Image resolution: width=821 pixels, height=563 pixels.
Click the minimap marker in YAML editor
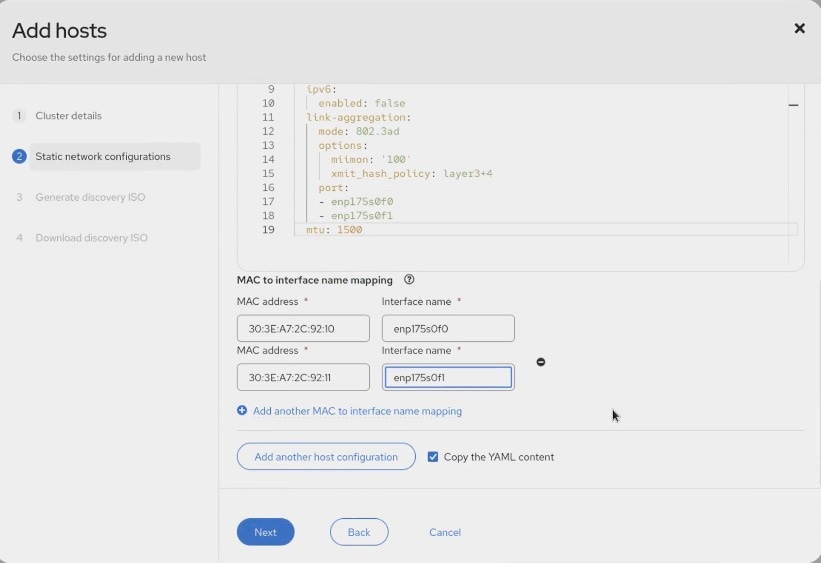(793, 105)
